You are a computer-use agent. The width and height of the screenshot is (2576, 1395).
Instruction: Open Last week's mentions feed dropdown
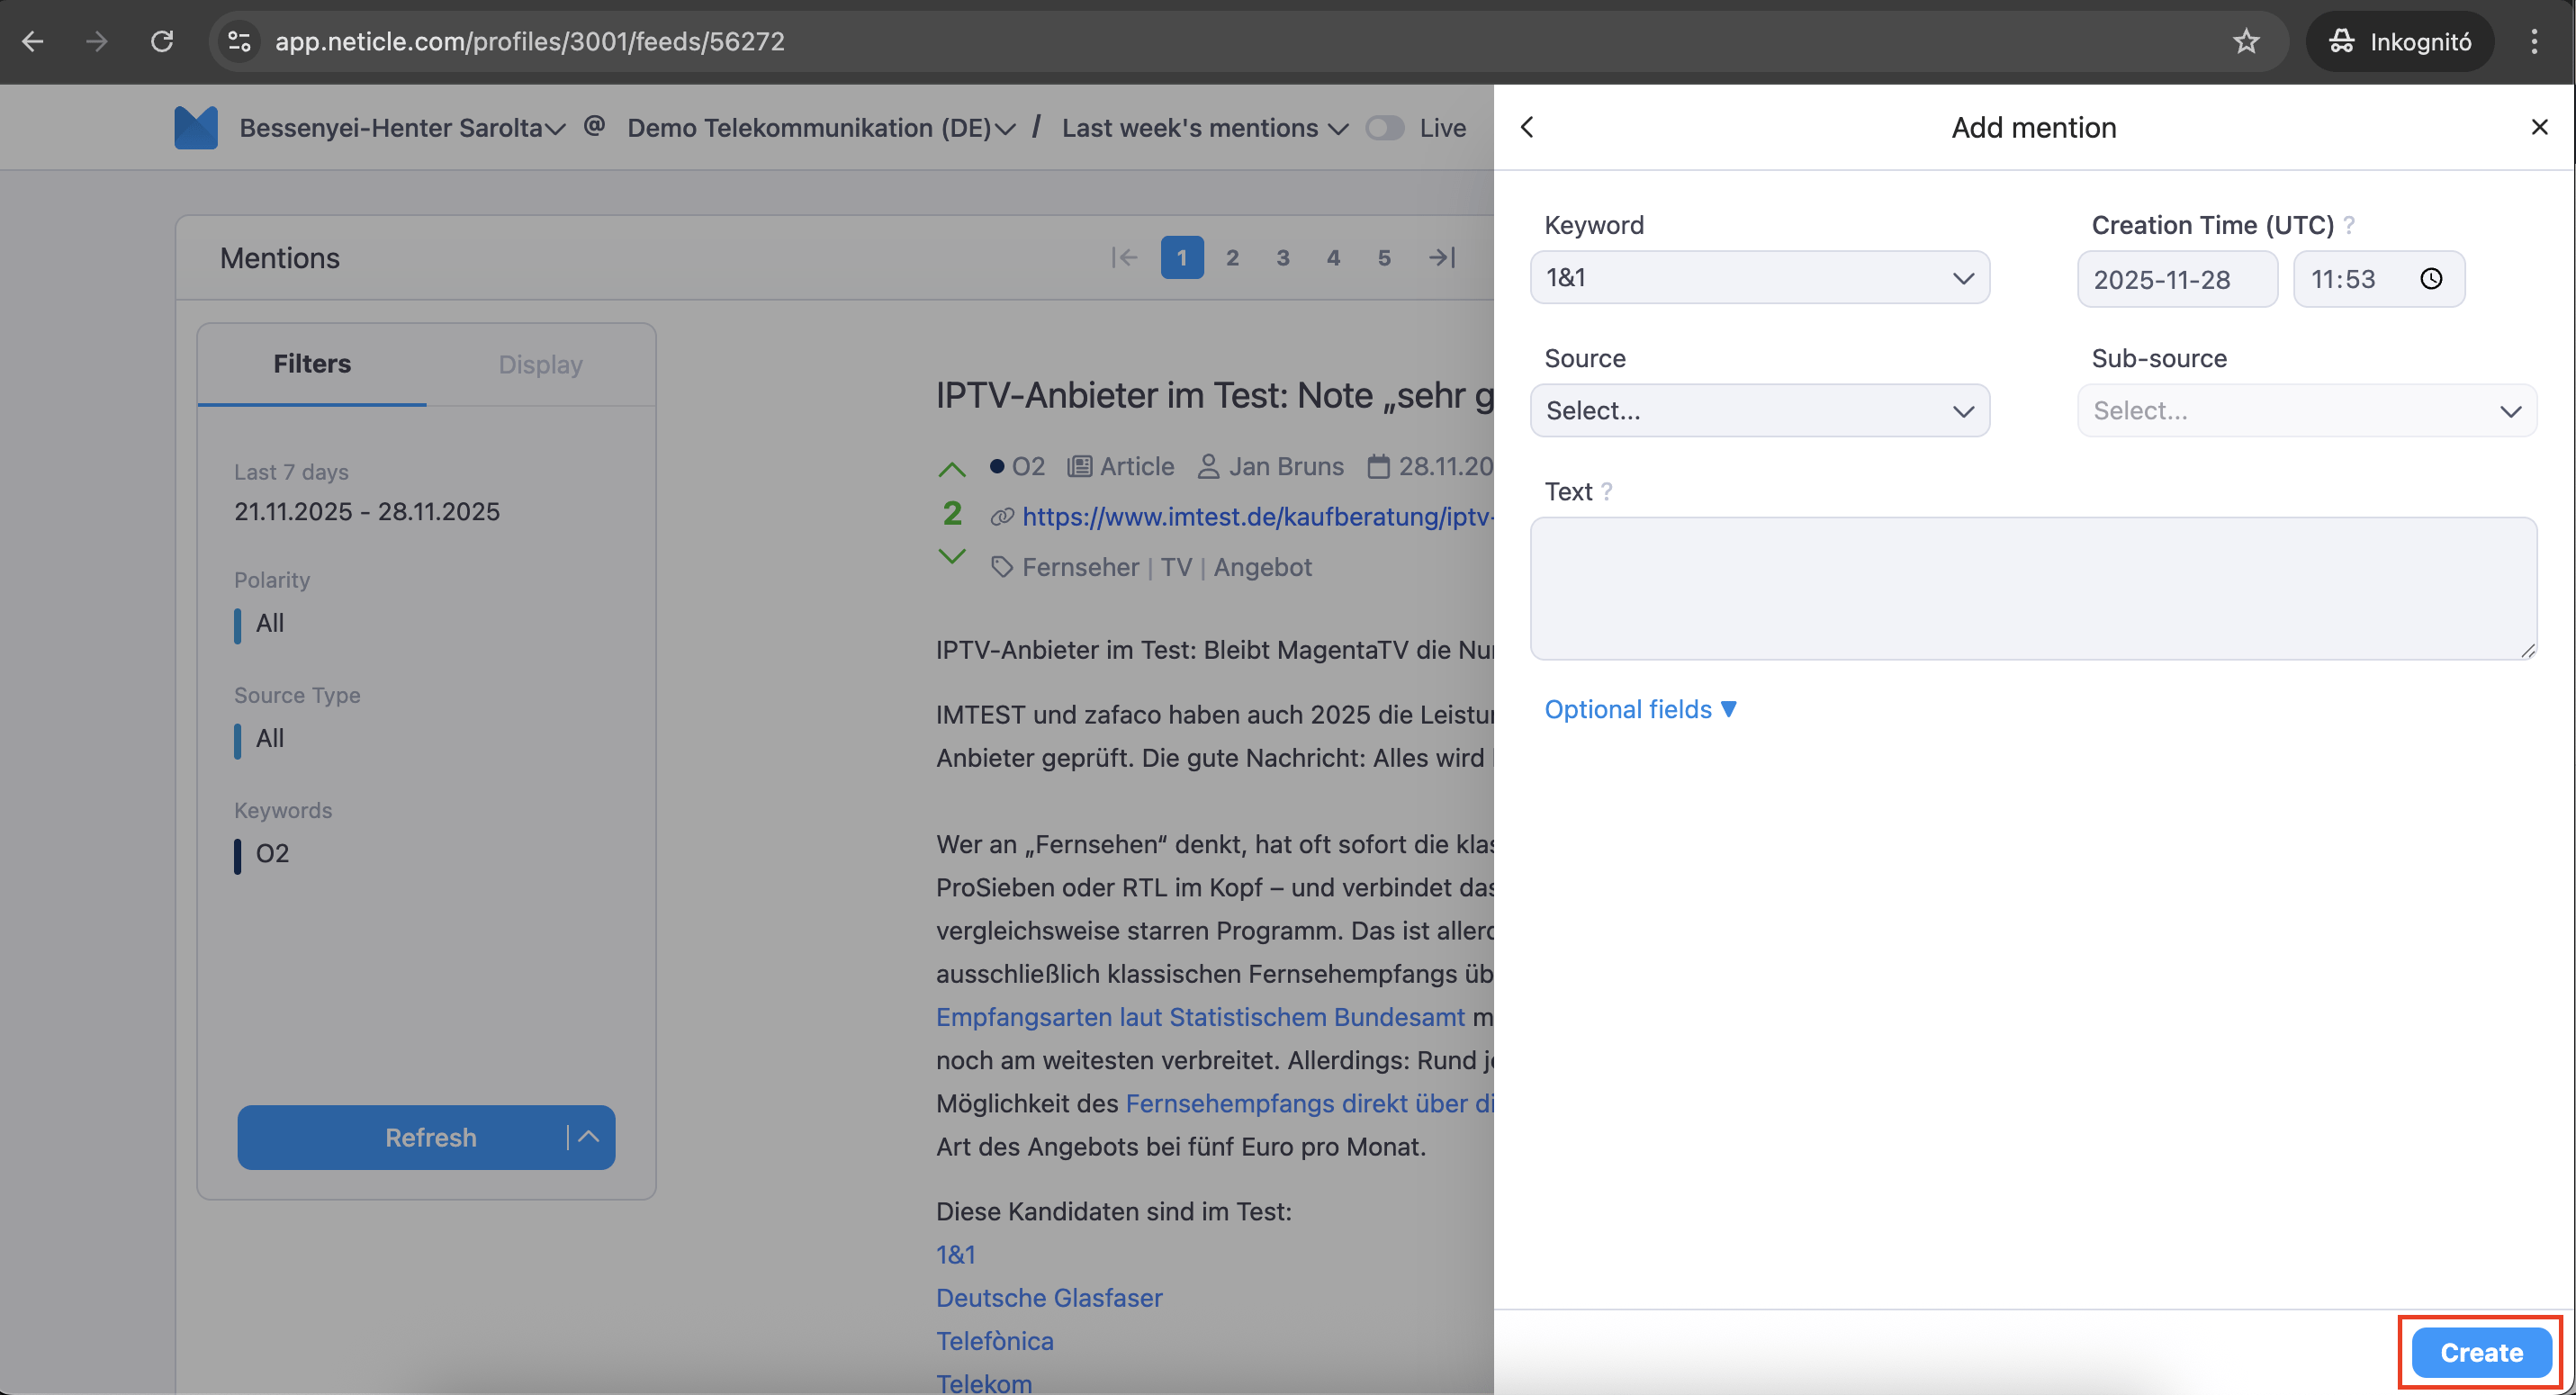point(1205,128)
